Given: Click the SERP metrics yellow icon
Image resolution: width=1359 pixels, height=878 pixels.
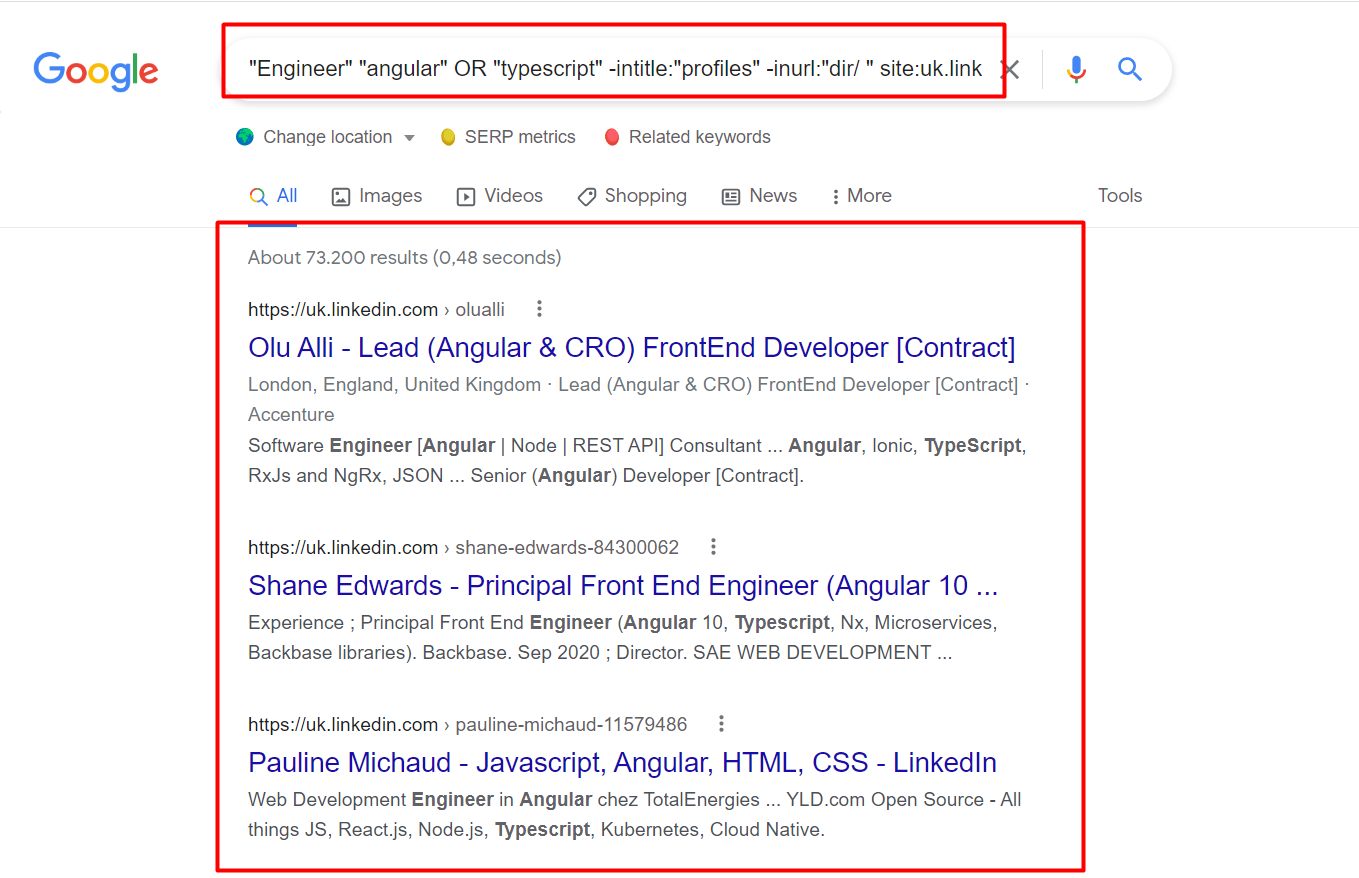Looking at the screenshot, I should (449, 137).
